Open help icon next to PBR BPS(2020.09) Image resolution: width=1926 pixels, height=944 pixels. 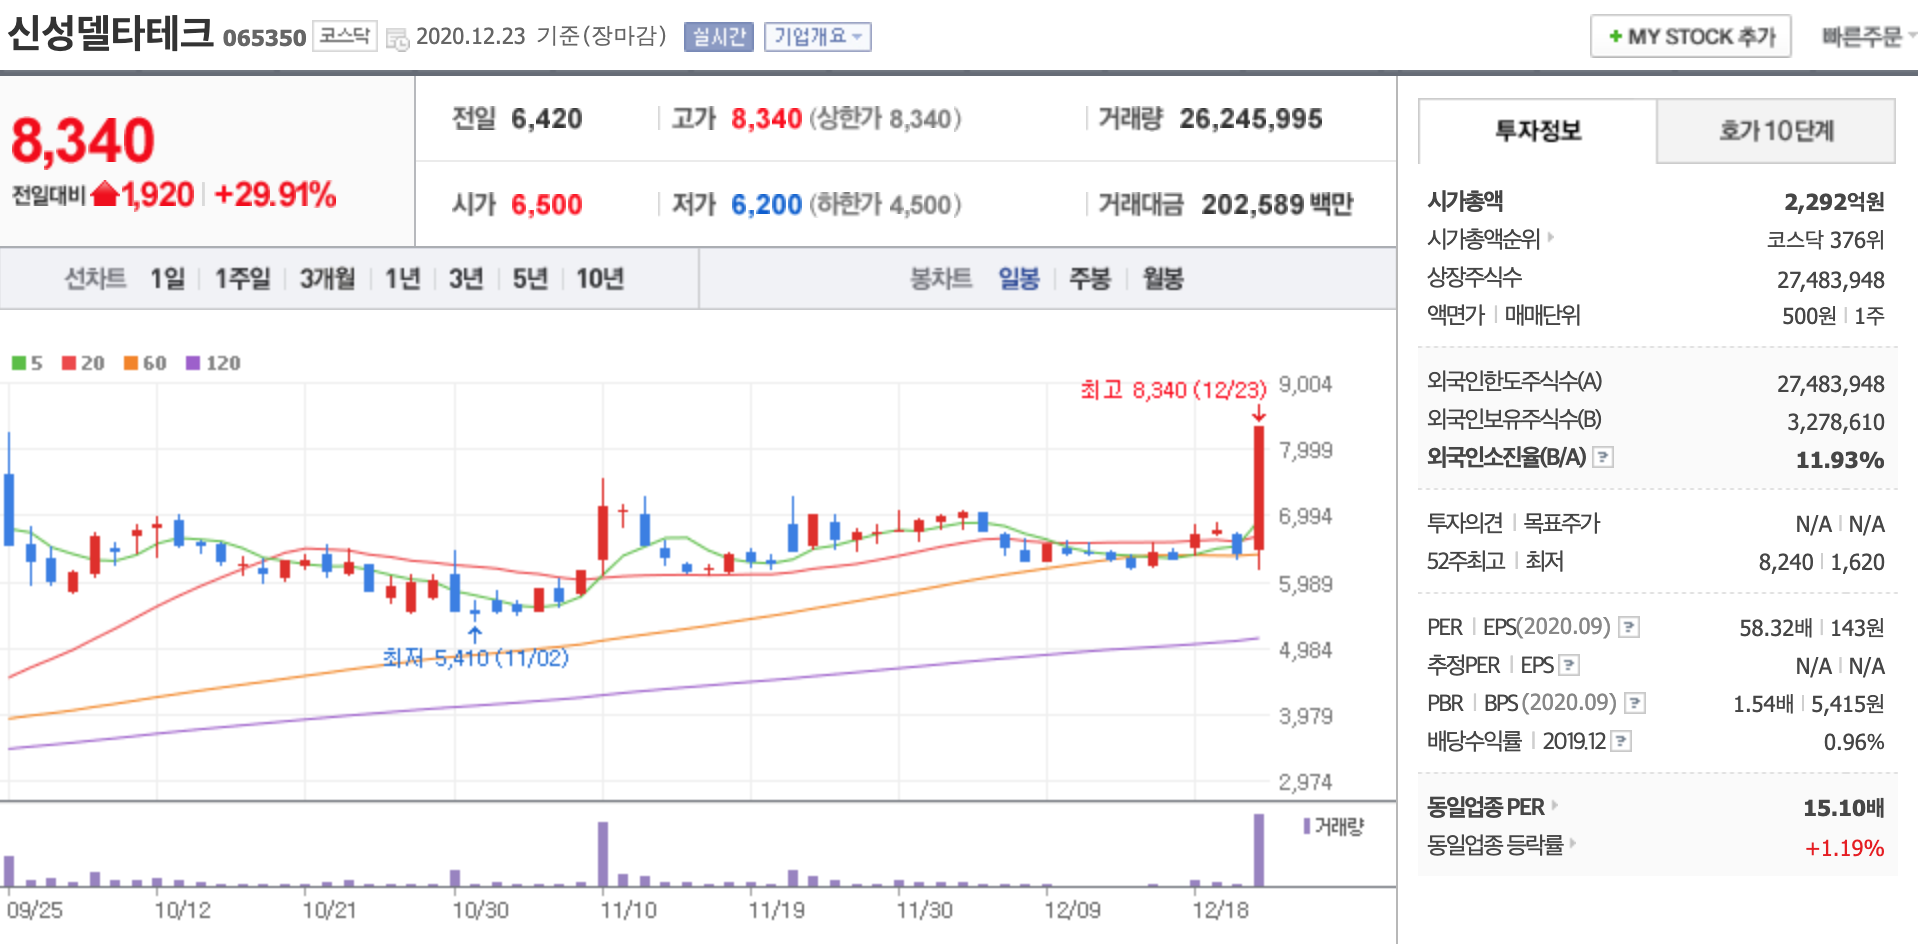pos(1635,703)
